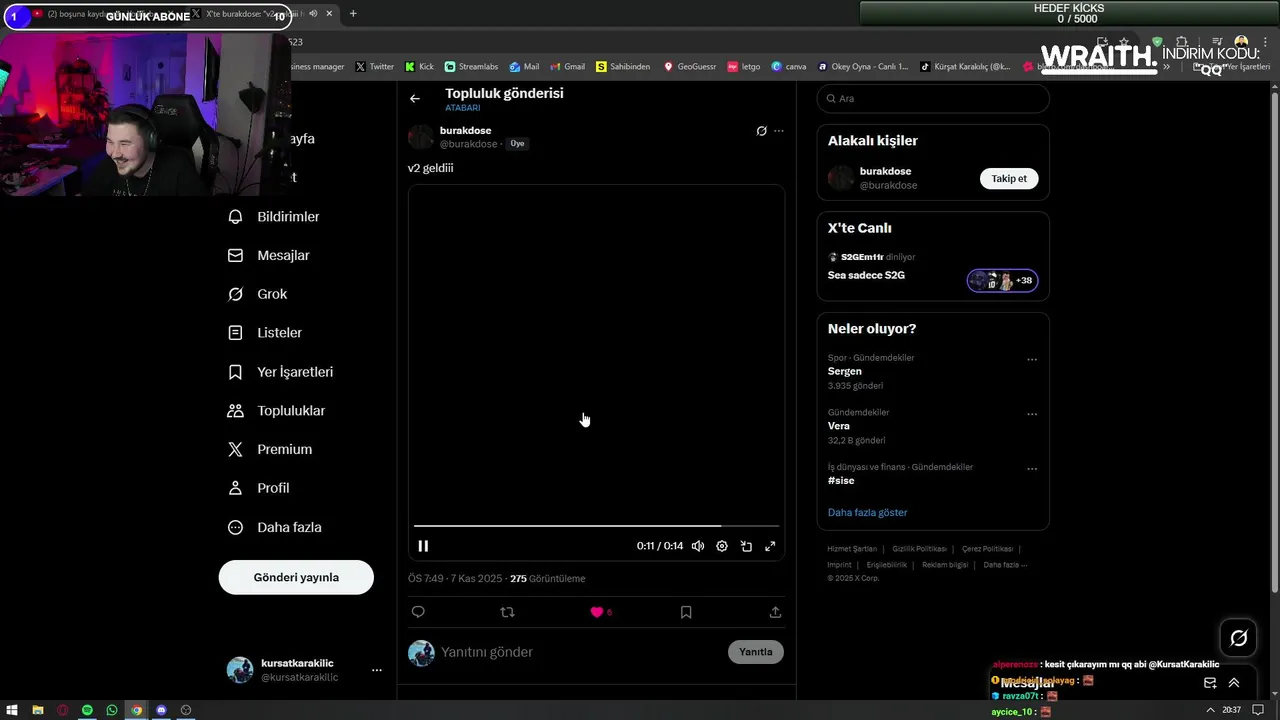
Task: Toggle picture-in-picture for the video
Action: [x=746, y=546]
